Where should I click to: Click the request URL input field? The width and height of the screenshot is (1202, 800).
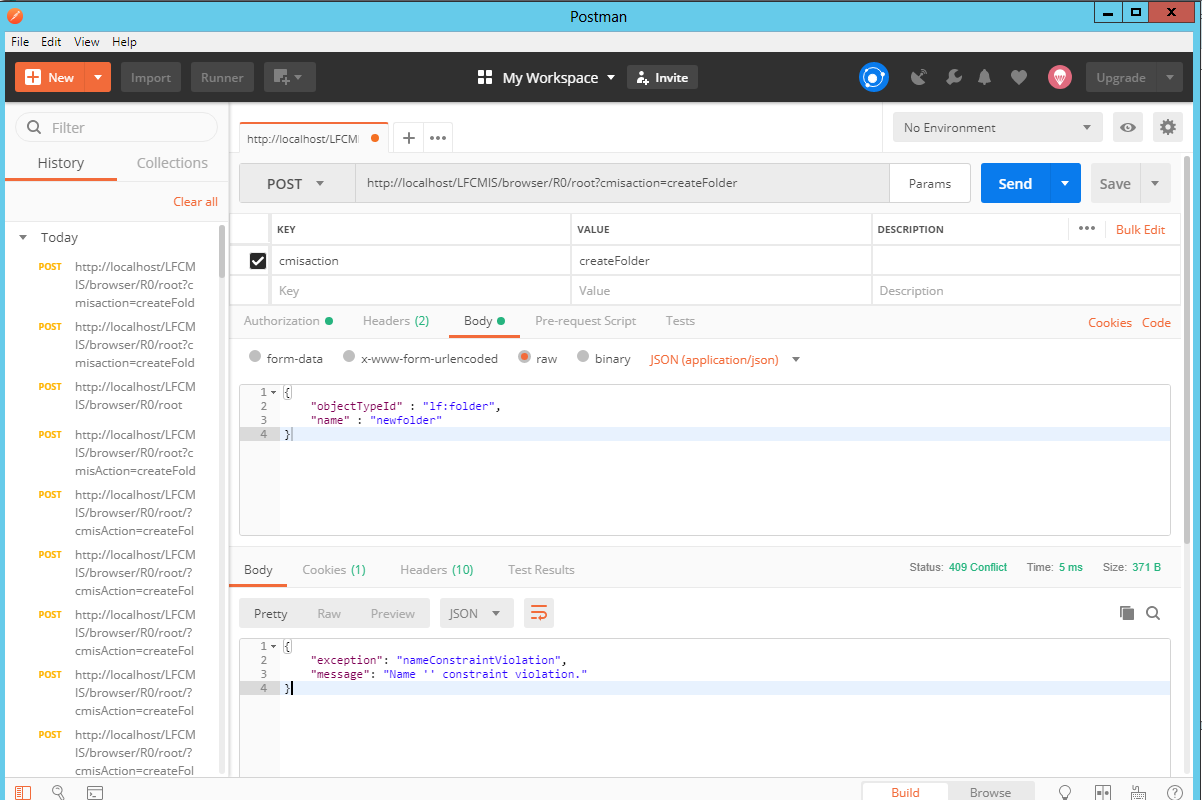pyautogui.click(x=620, y=184)
